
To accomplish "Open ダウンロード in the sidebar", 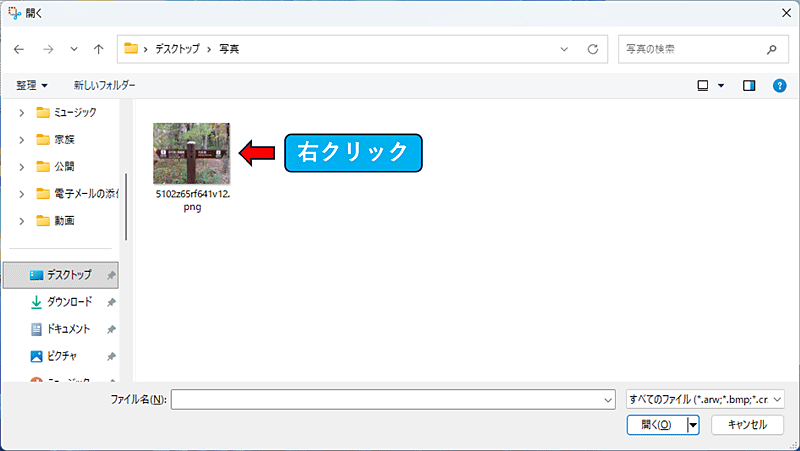I will click(x=69, y=301).
